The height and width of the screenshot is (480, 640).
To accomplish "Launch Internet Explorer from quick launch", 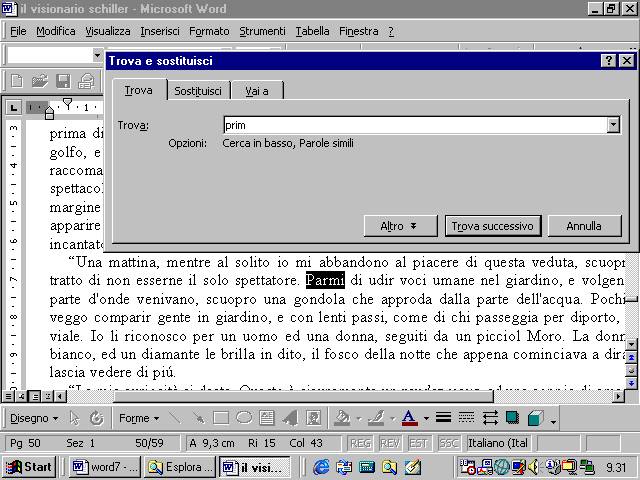I will [x=321, y=467].
